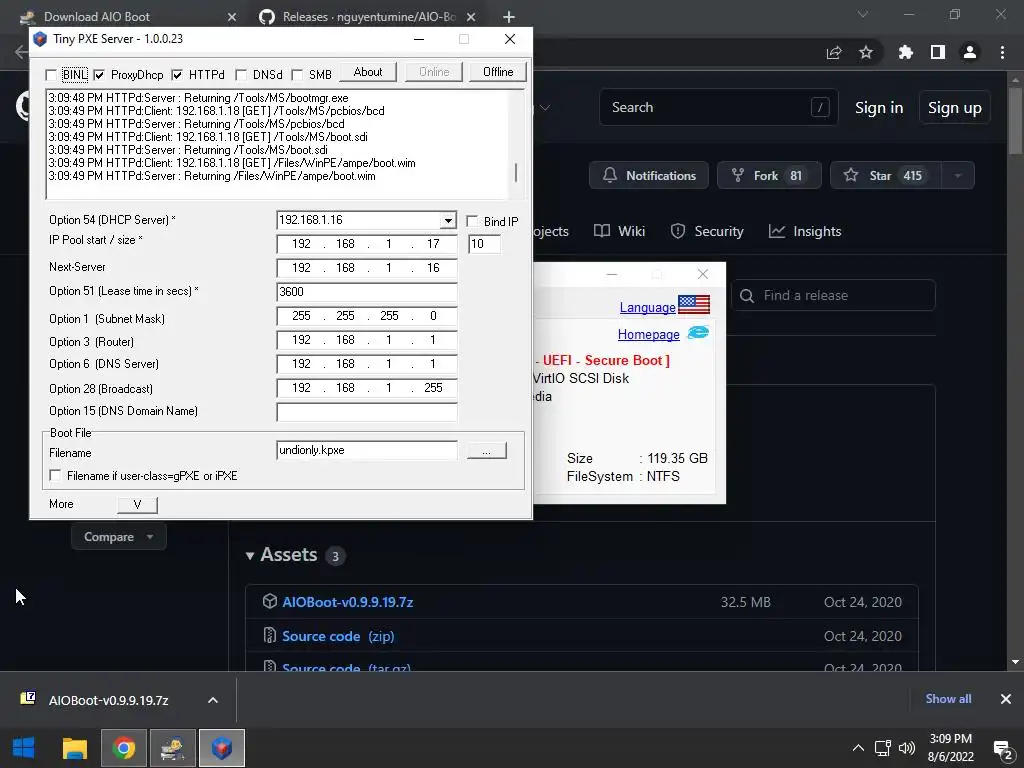Enable the BINL checkbox
This screenshot has width=1024, height=768.
(x=51, y=75)
